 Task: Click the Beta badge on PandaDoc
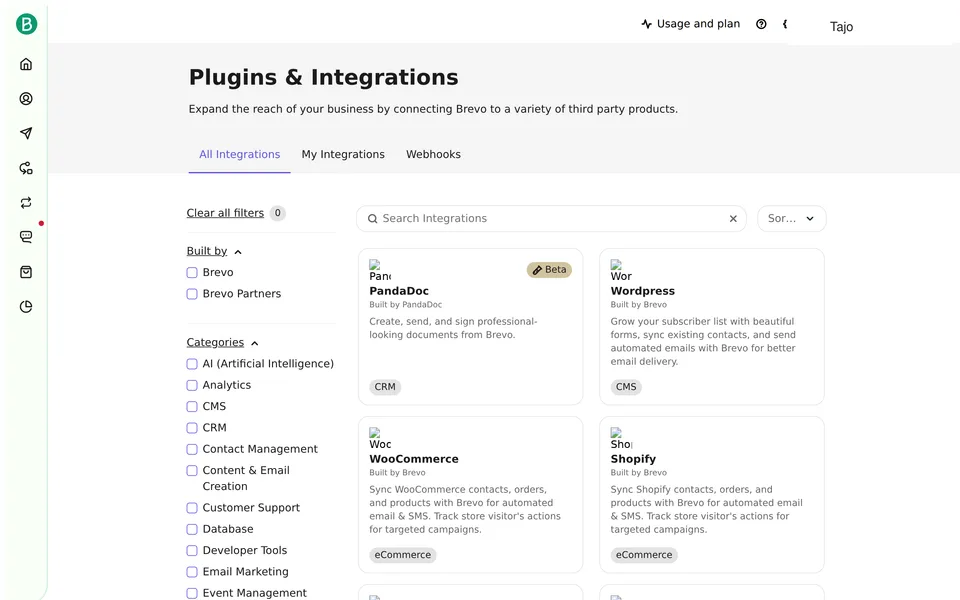549,270
